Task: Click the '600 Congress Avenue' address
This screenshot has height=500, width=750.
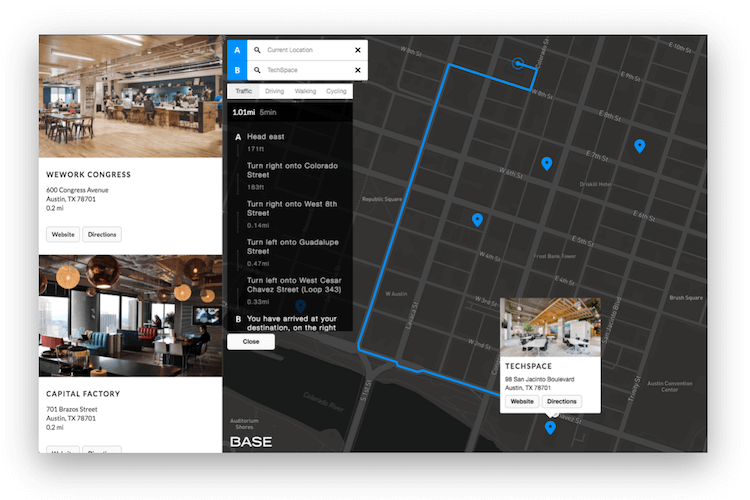Action: point(77,190)
